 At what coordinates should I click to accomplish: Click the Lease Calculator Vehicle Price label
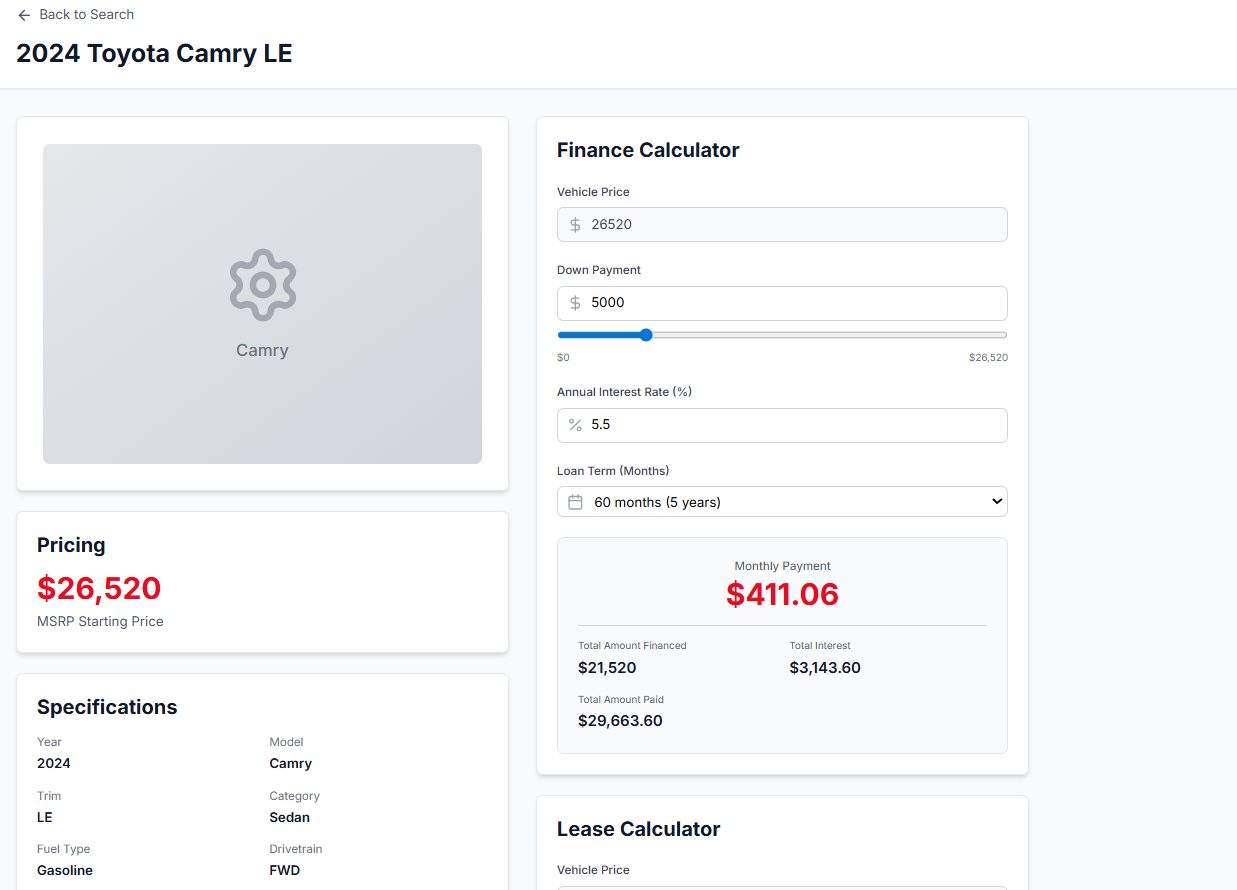tap(593, 870)
